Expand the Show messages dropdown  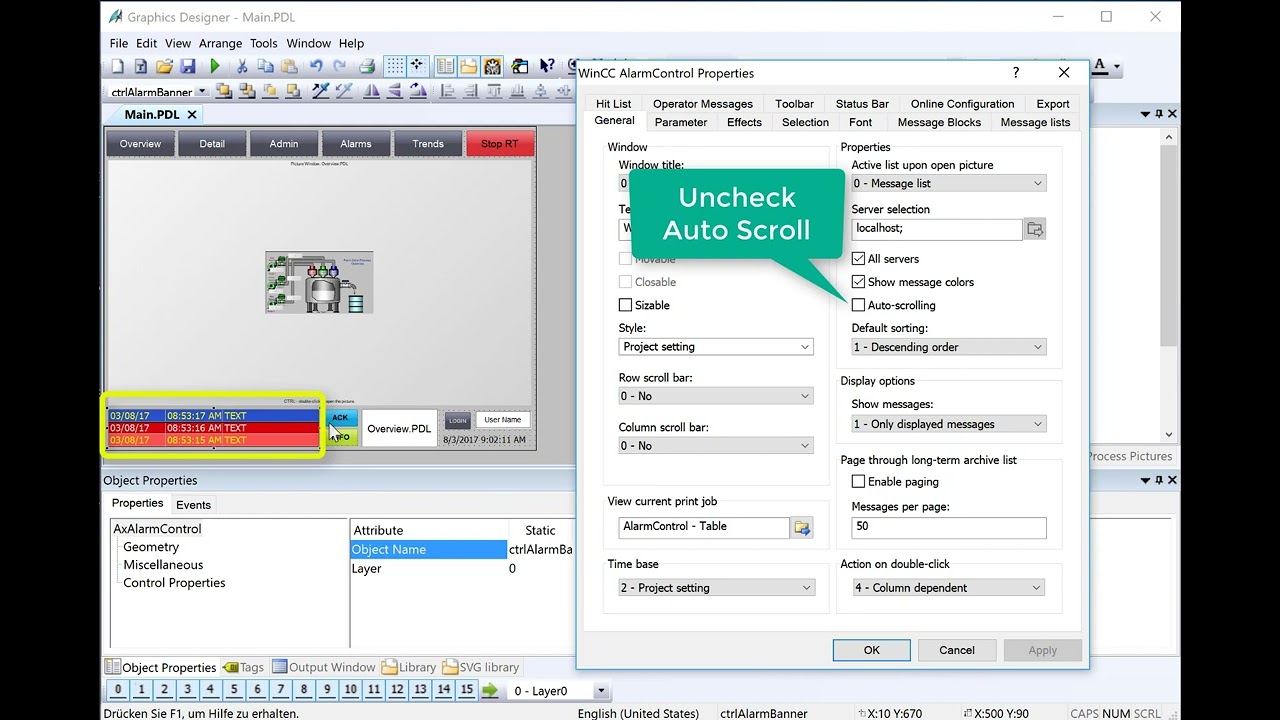tap(949, 424)
